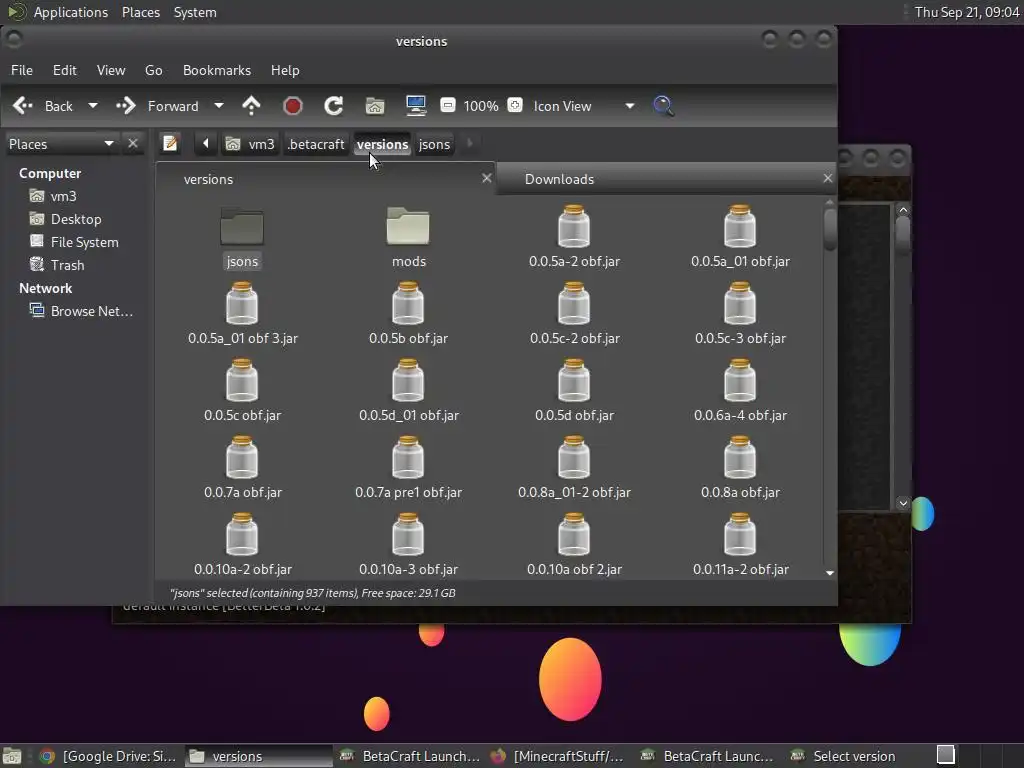Close the Downloads tab
This screenshot has height=768, width=1024.
point(827,178)
